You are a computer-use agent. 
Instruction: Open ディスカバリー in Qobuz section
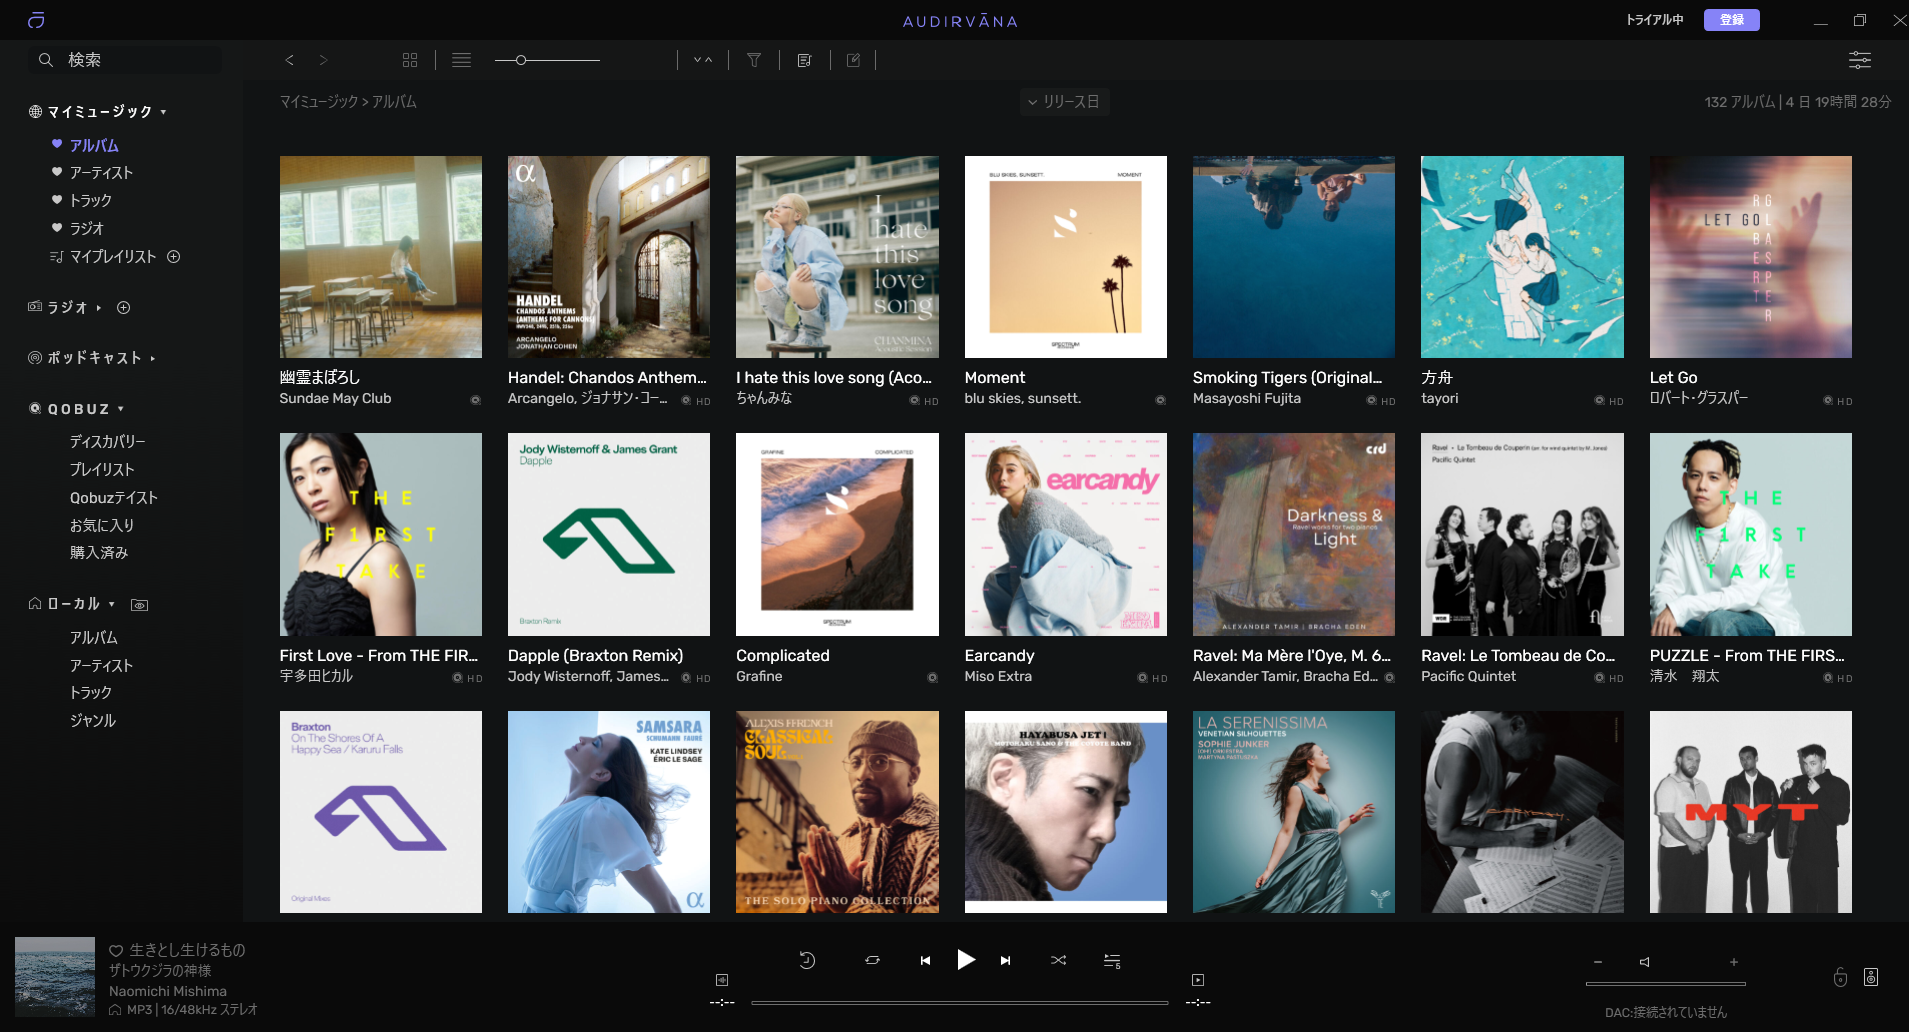107,442
